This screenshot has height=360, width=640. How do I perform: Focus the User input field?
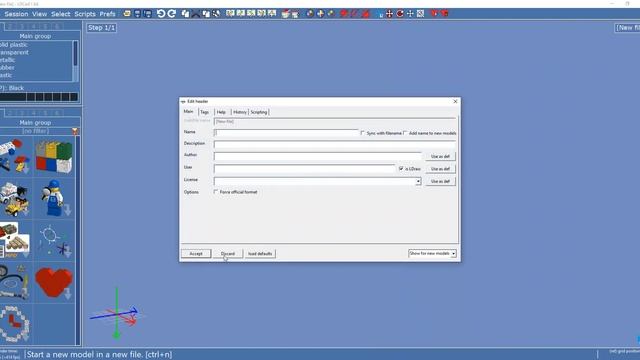304,169
